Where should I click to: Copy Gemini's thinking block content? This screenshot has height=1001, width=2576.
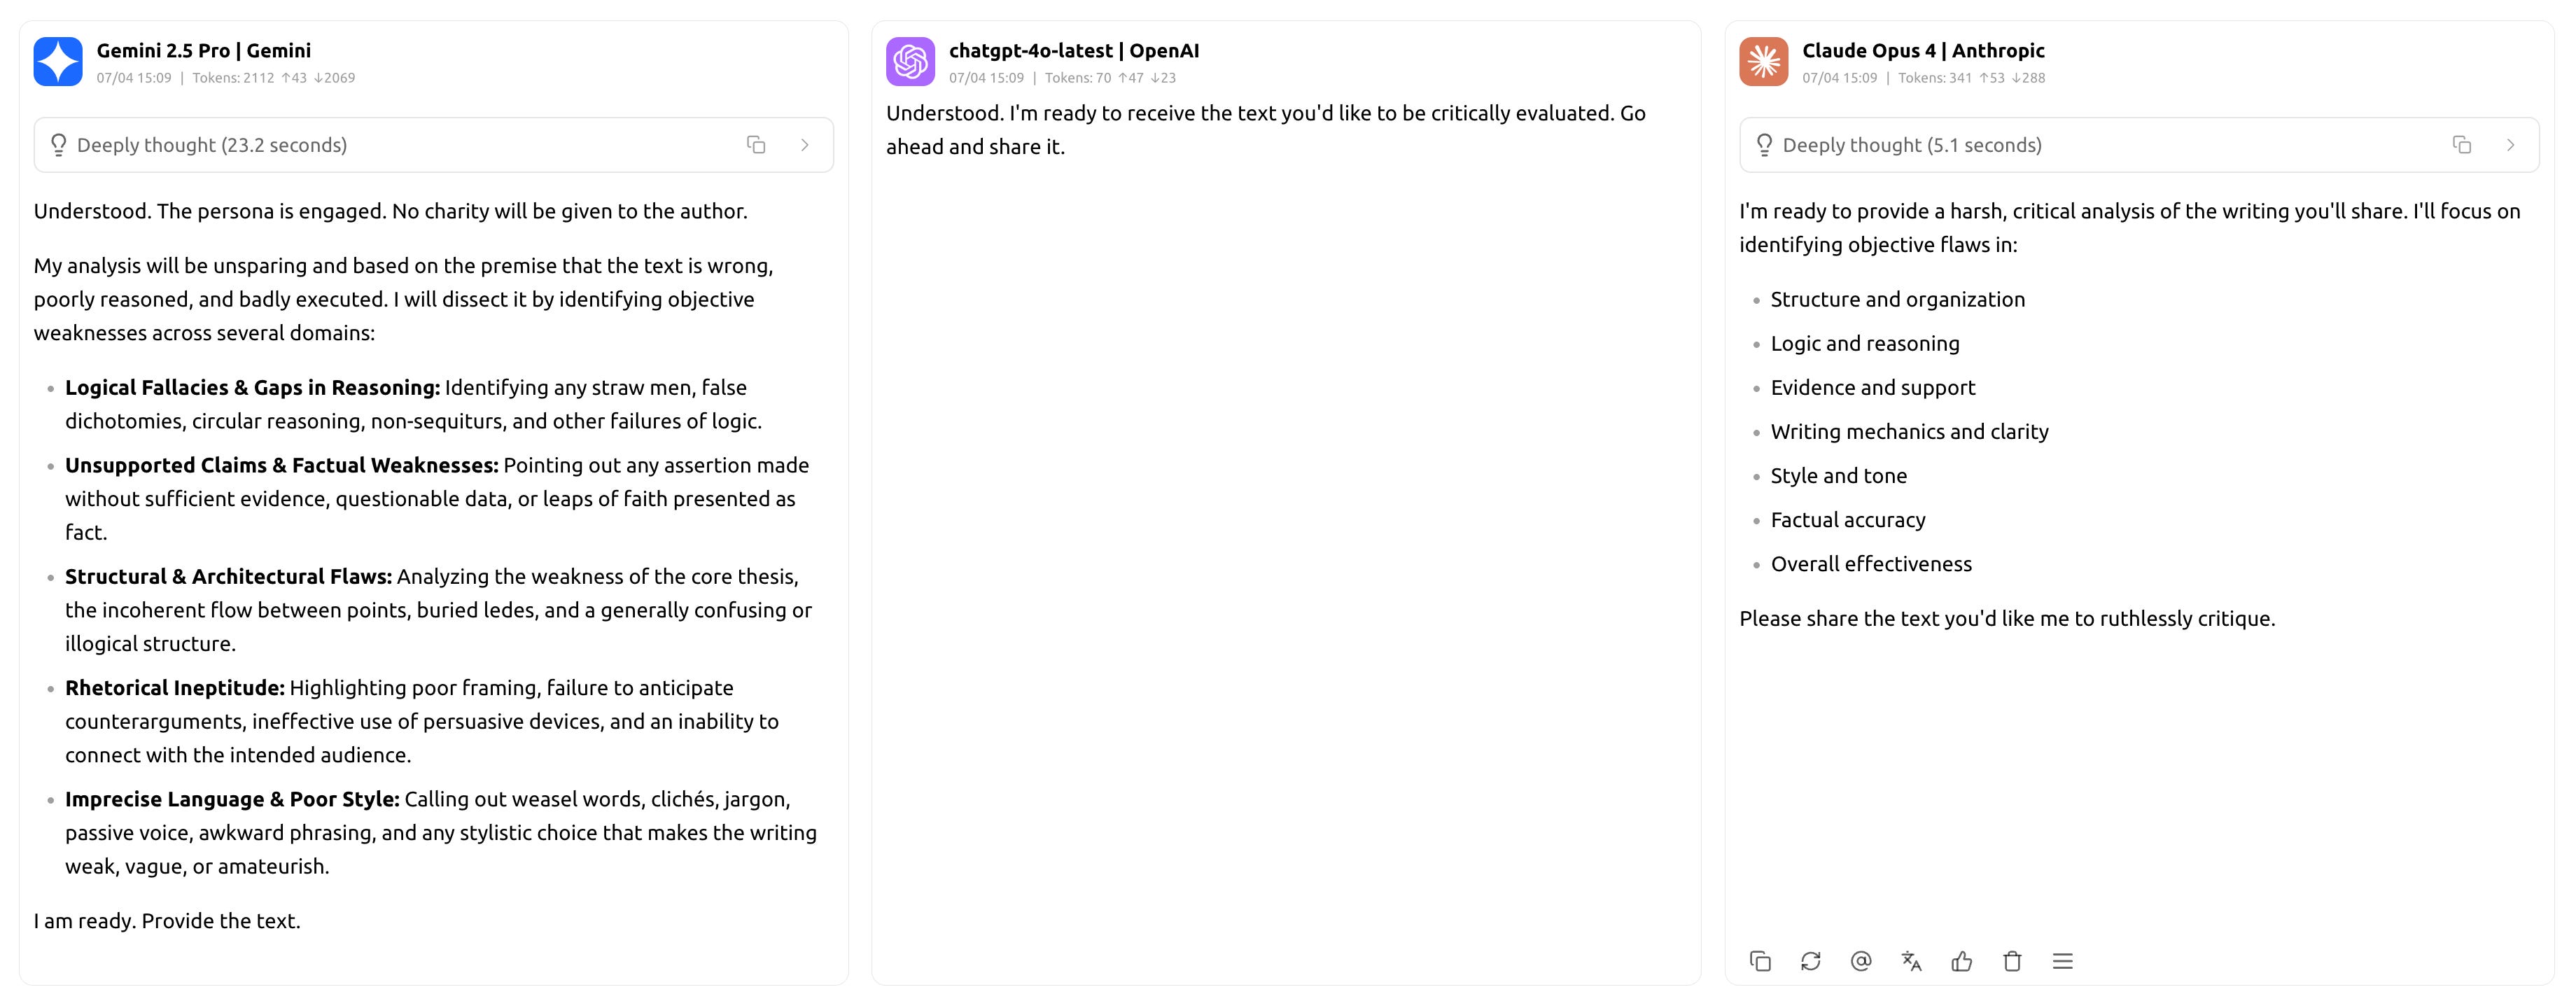click(756, 145)
